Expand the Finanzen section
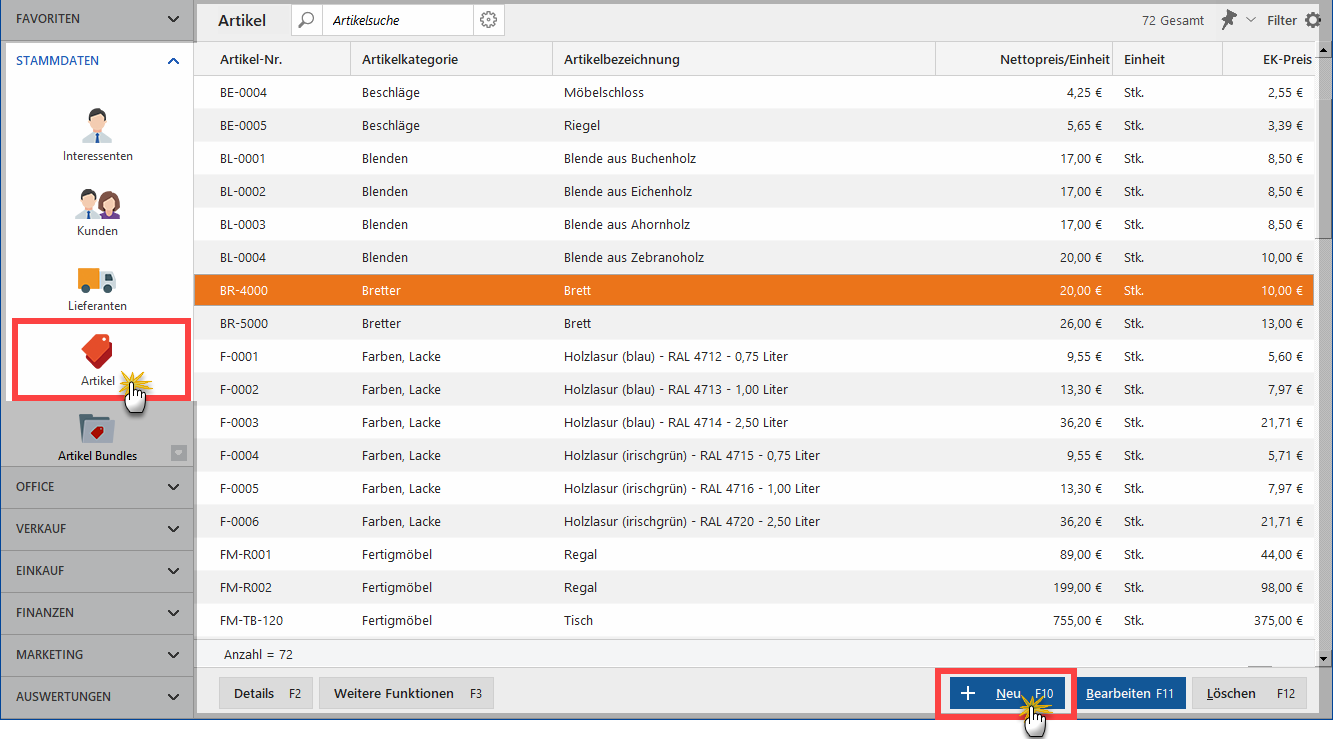 pos(97,613)
